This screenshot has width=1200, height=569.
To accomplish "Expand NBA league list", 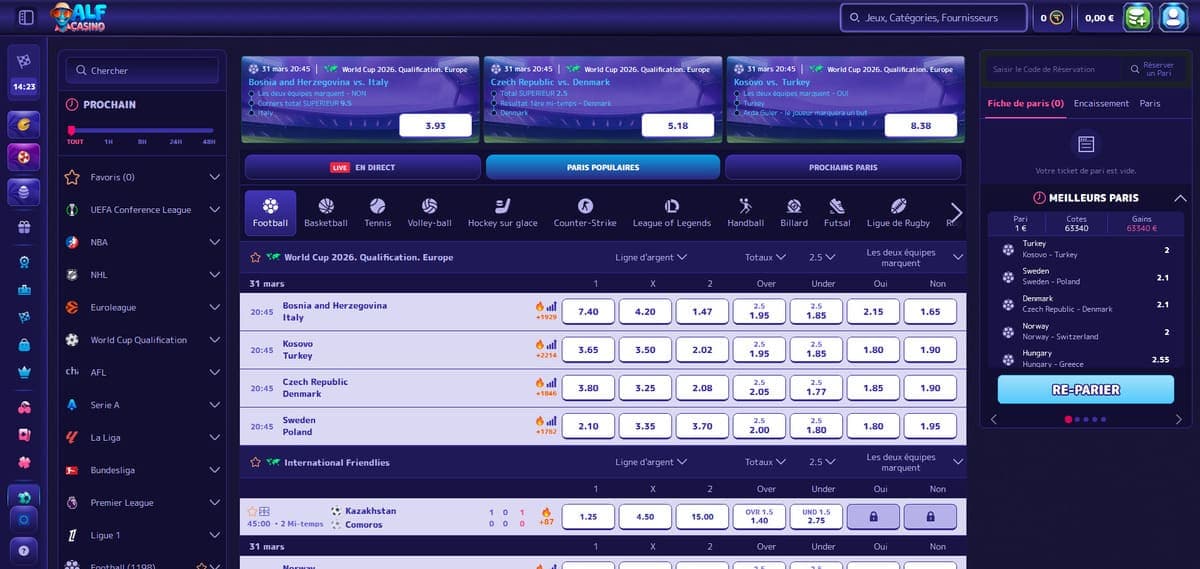I will pos(214,242).
